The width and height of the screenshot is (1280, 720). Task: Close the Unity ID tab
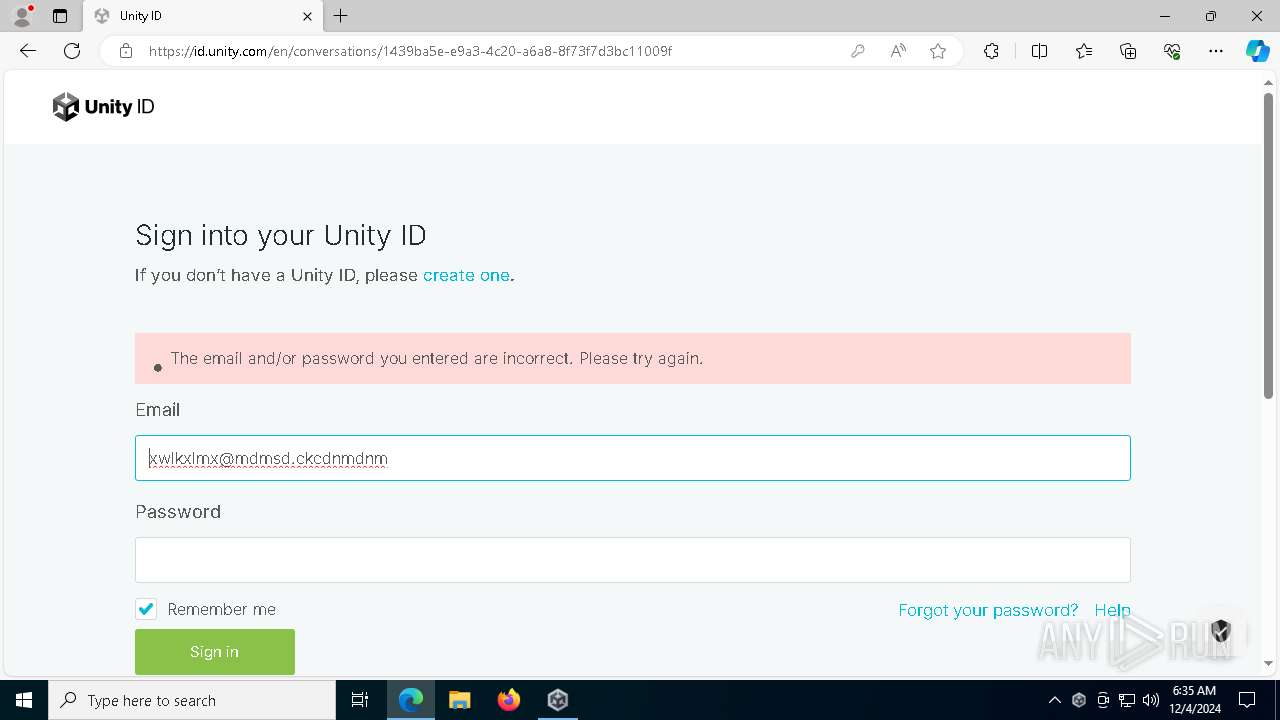307,16
